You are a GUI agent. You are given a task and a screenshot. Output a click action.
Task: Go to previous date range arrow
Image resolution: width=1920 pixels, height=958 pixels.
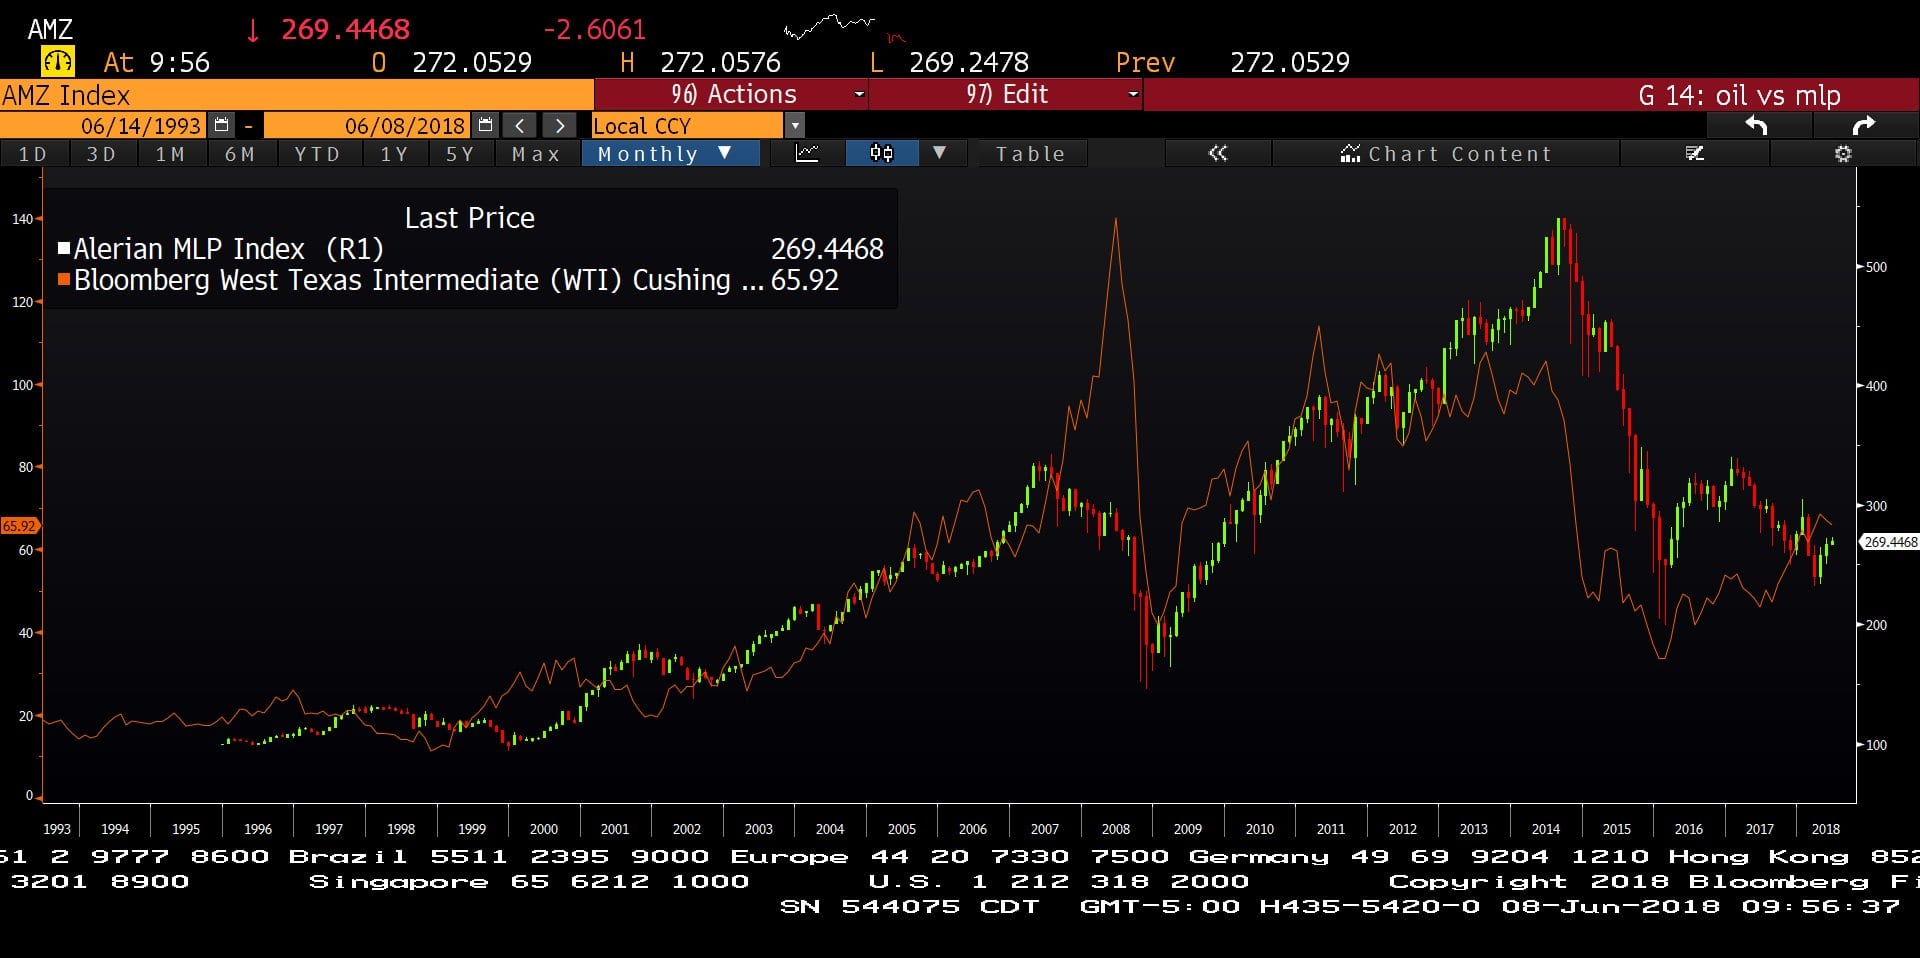pyautogui.click(x=519, y=125)
